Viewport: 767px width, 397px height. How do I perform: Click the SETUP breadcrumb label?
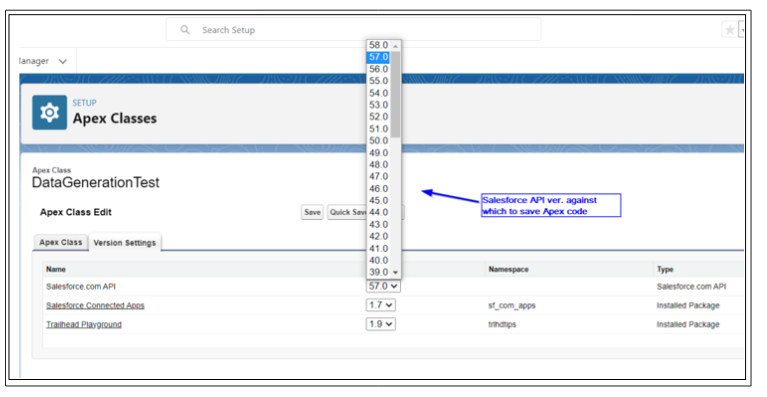pos(85,103)
